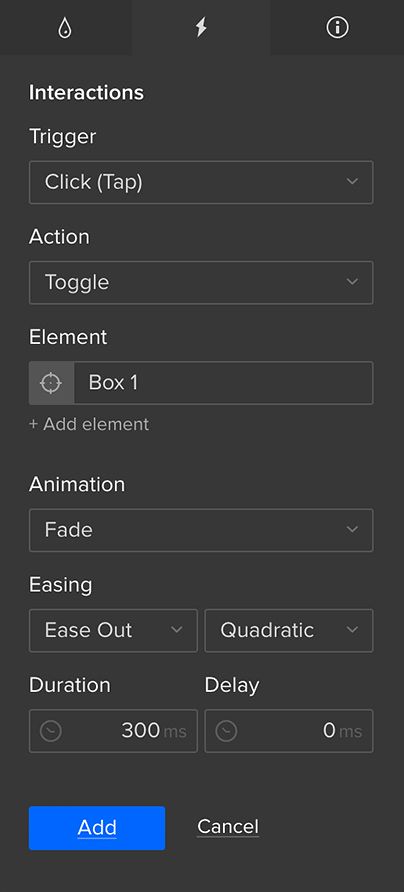The image size is (404, 892).
Task: Click the chevron arrow in Animation dropdown
Action: tap(352, 530)
